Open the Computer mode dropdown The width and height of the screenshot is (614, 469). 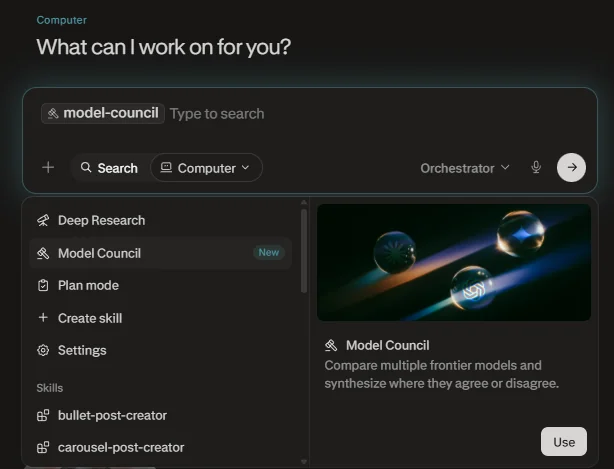(x=206, y=168)
